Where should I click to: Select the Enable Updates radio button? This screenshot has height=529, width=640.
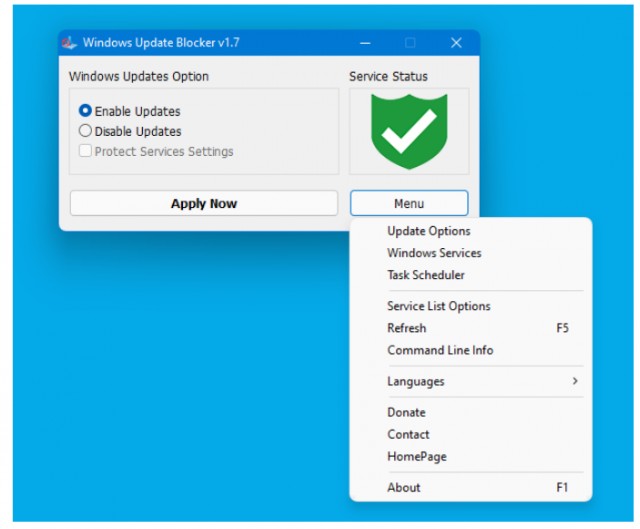coord(85,111)
